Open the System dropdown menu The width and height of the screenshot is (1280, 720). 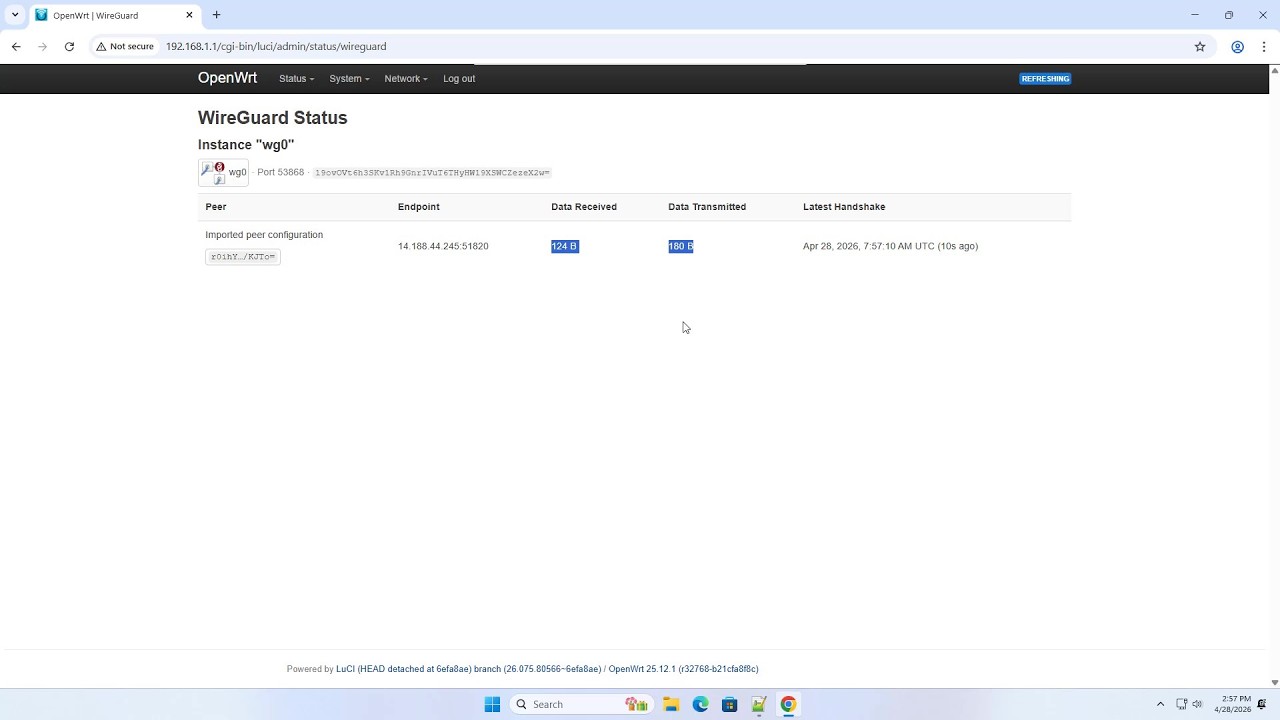[349, 78]
